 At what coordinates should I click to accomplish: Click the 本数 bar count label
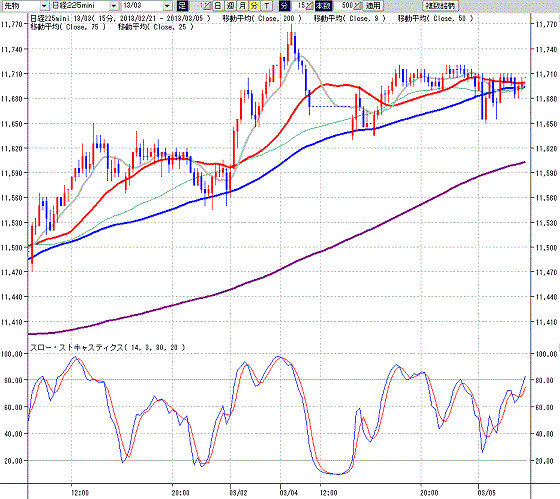323,6
